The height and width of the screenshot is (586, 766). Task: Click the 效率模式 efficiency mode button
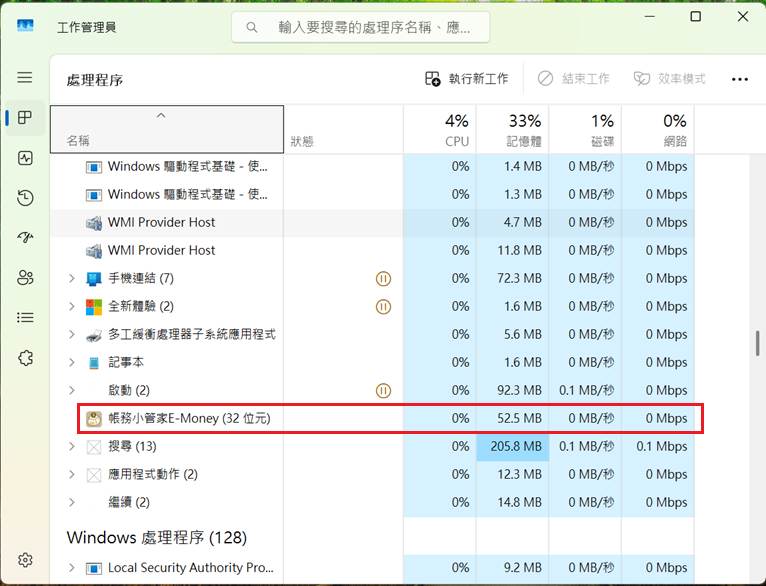(x=670, y=79)
